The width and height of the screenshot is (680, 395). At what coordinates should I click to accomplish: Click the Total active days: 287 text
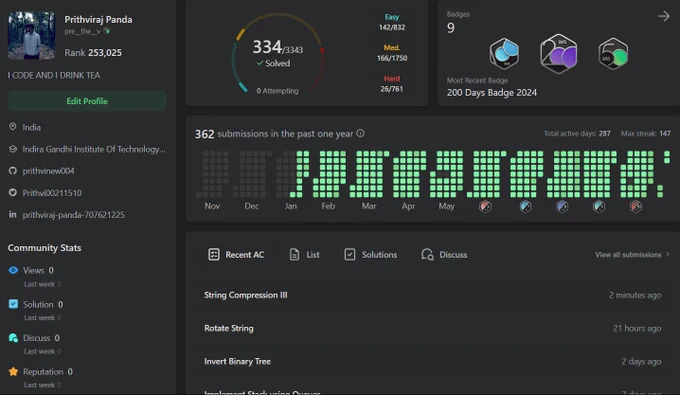pos(577,134)
